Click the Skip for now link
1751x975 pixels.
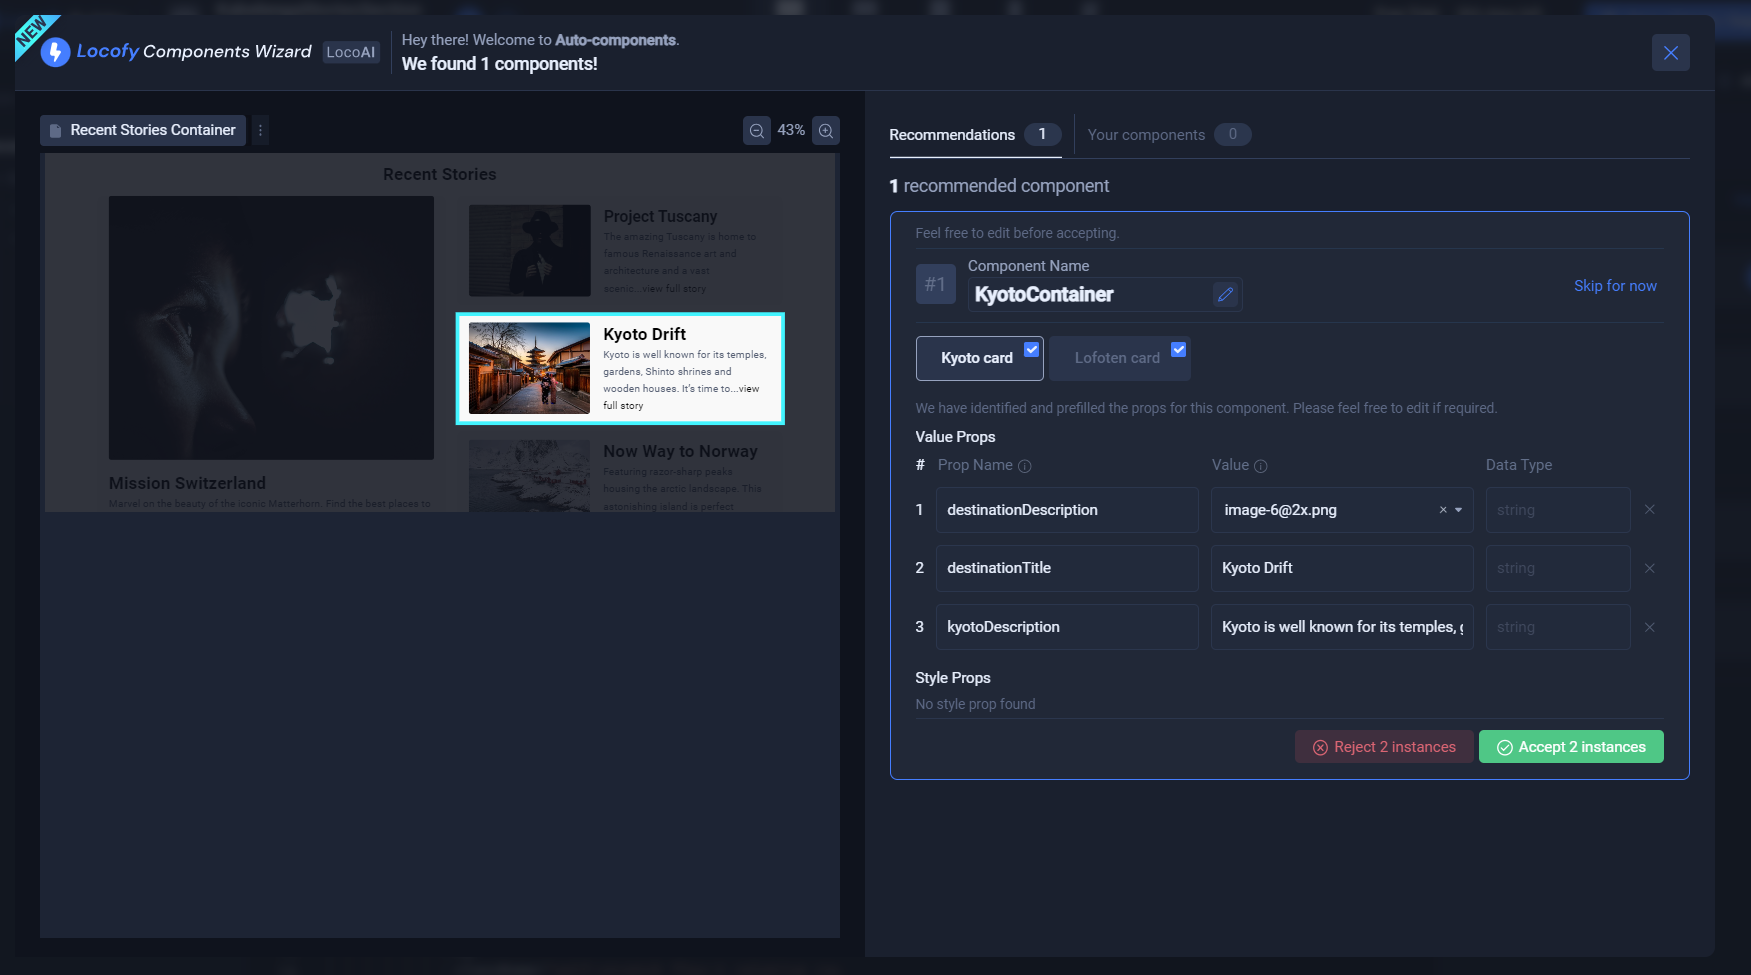point(1615,285)
